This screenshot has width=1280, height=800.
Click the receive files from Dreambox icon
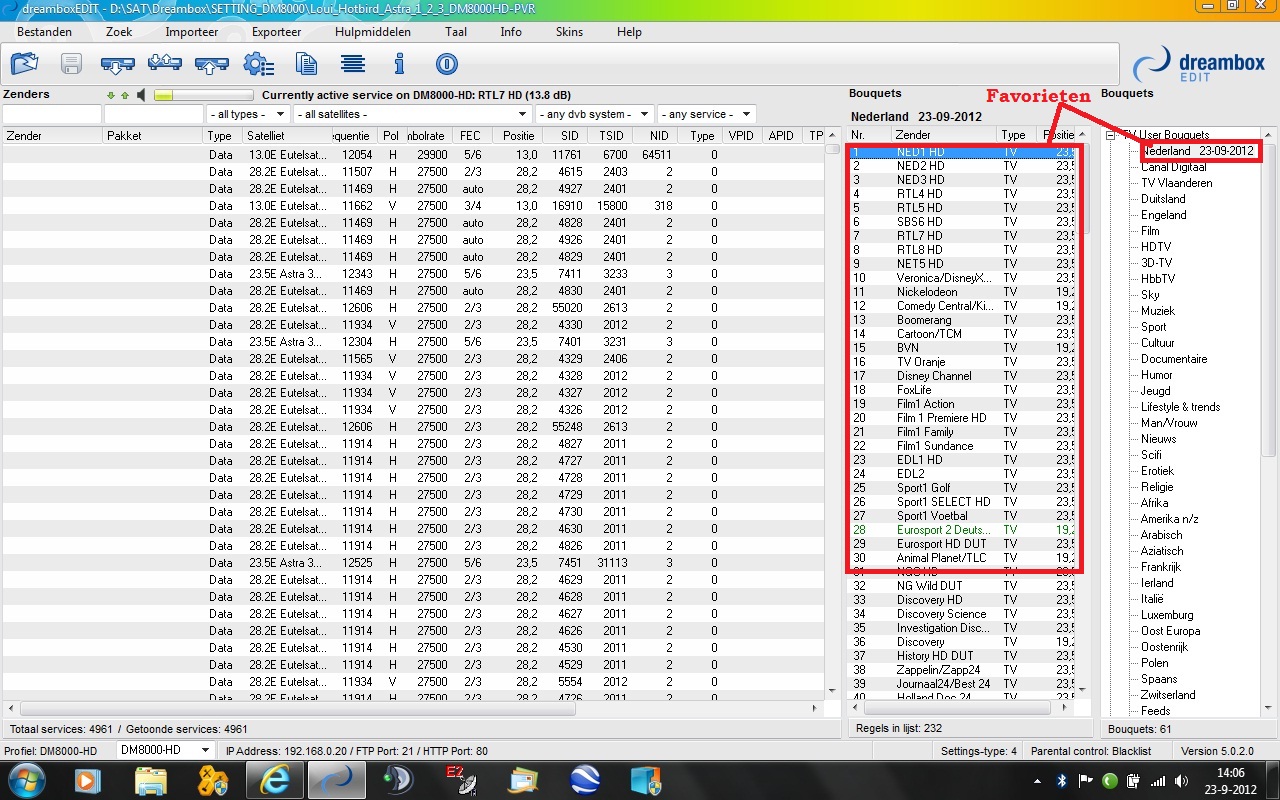click(118, 65)
